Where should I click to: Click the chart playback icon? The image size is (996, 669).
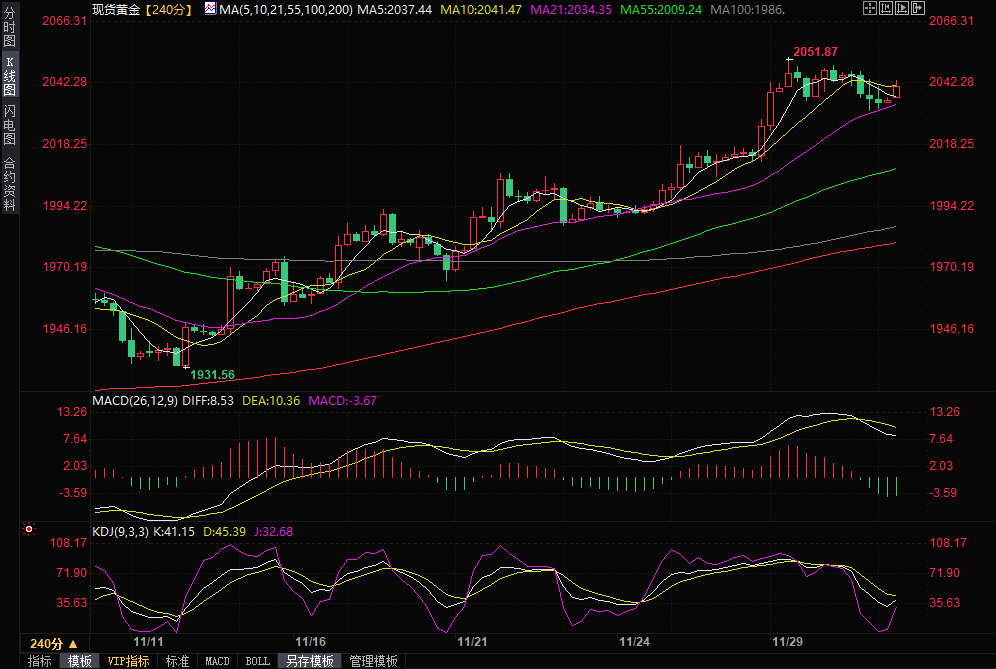pos(904,9)
